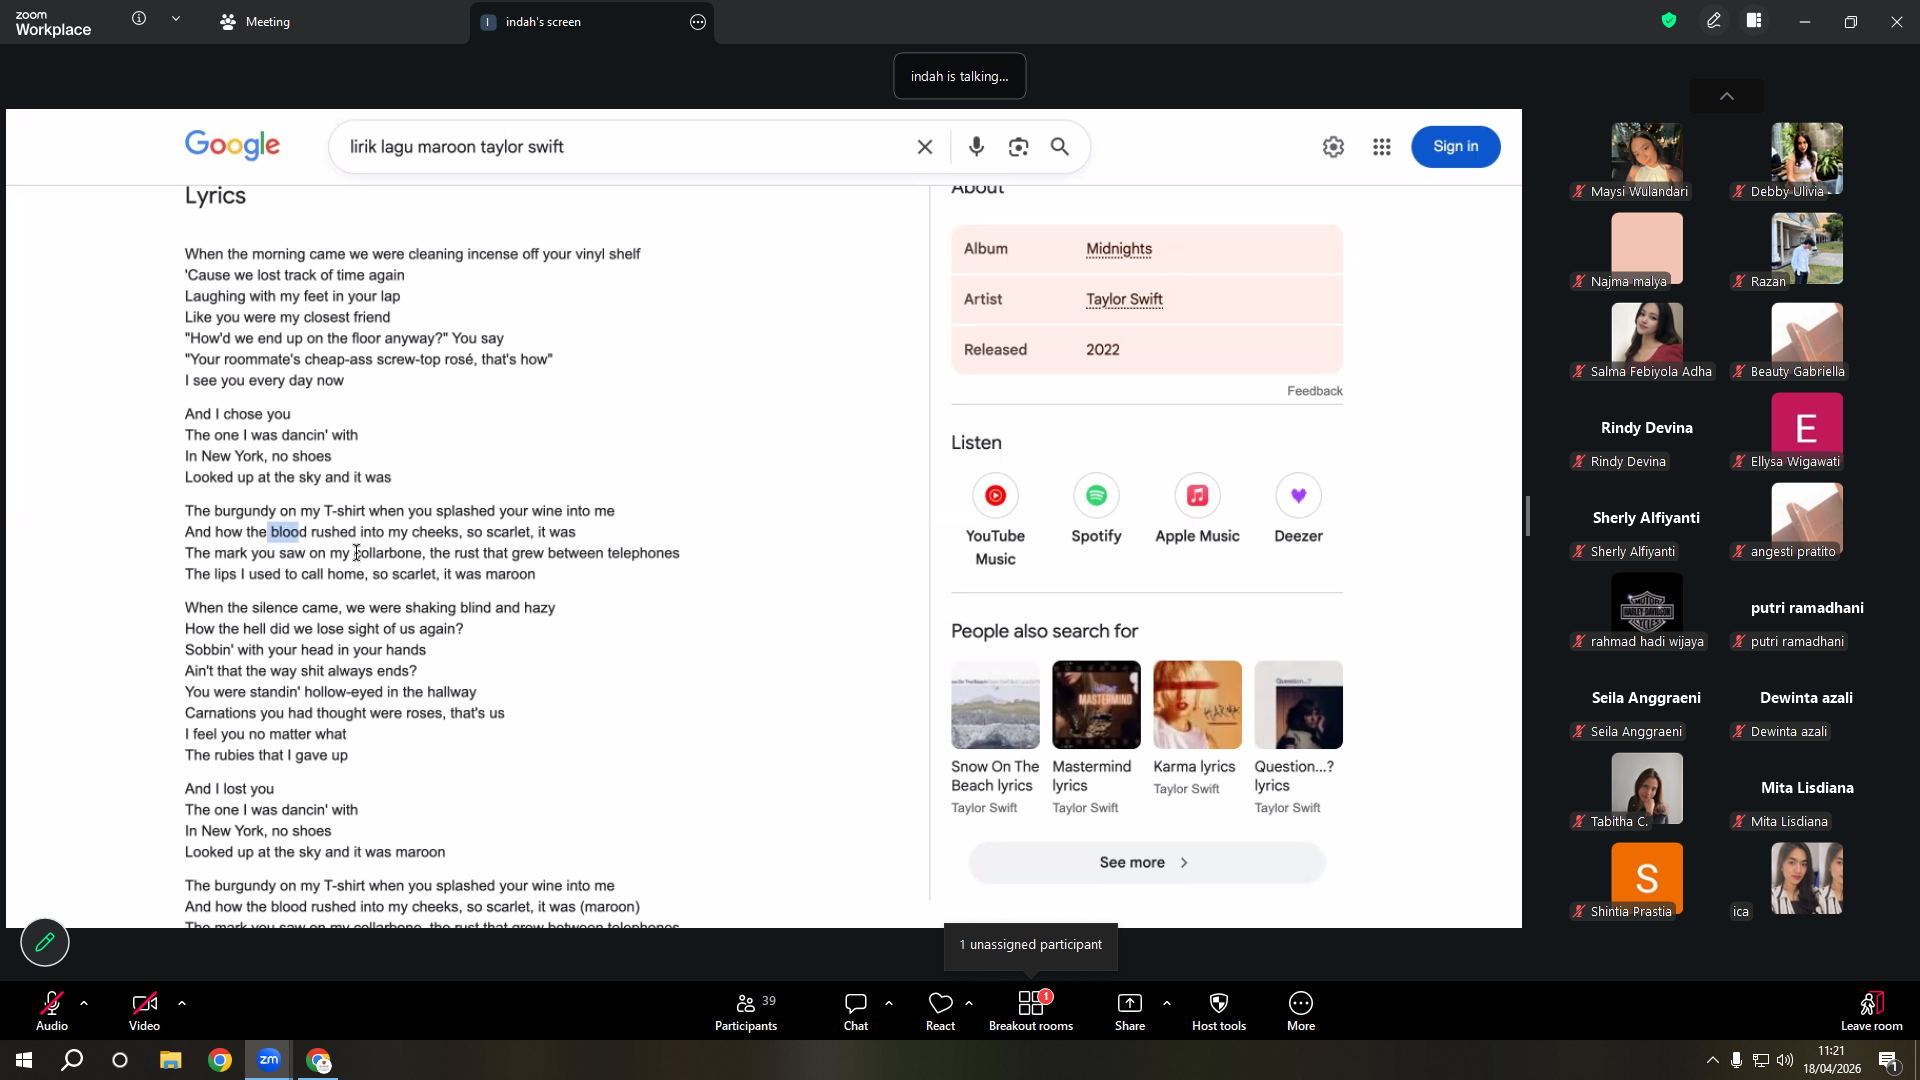The width and height of the screenshot is (1920, 1080).
Task: Open the Chat panel
Action: pos(856,1011)
